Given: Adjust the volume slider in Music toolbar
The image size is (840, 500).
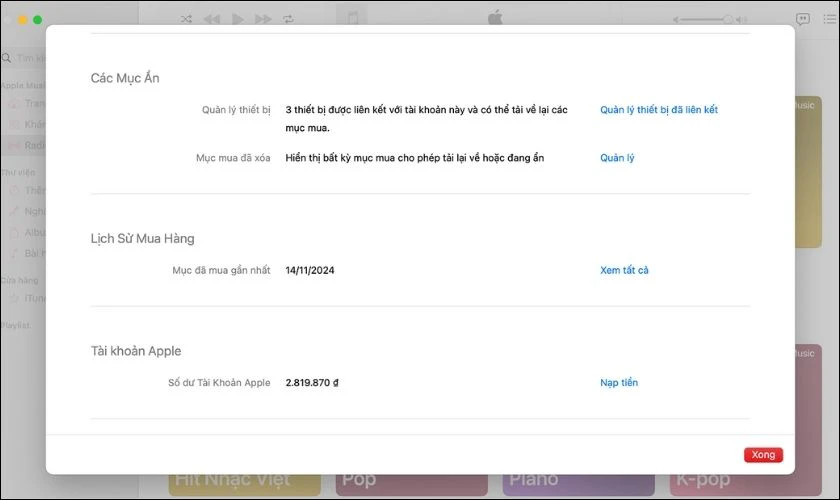Looking at the screenshot, I should (x=706, y=20).
